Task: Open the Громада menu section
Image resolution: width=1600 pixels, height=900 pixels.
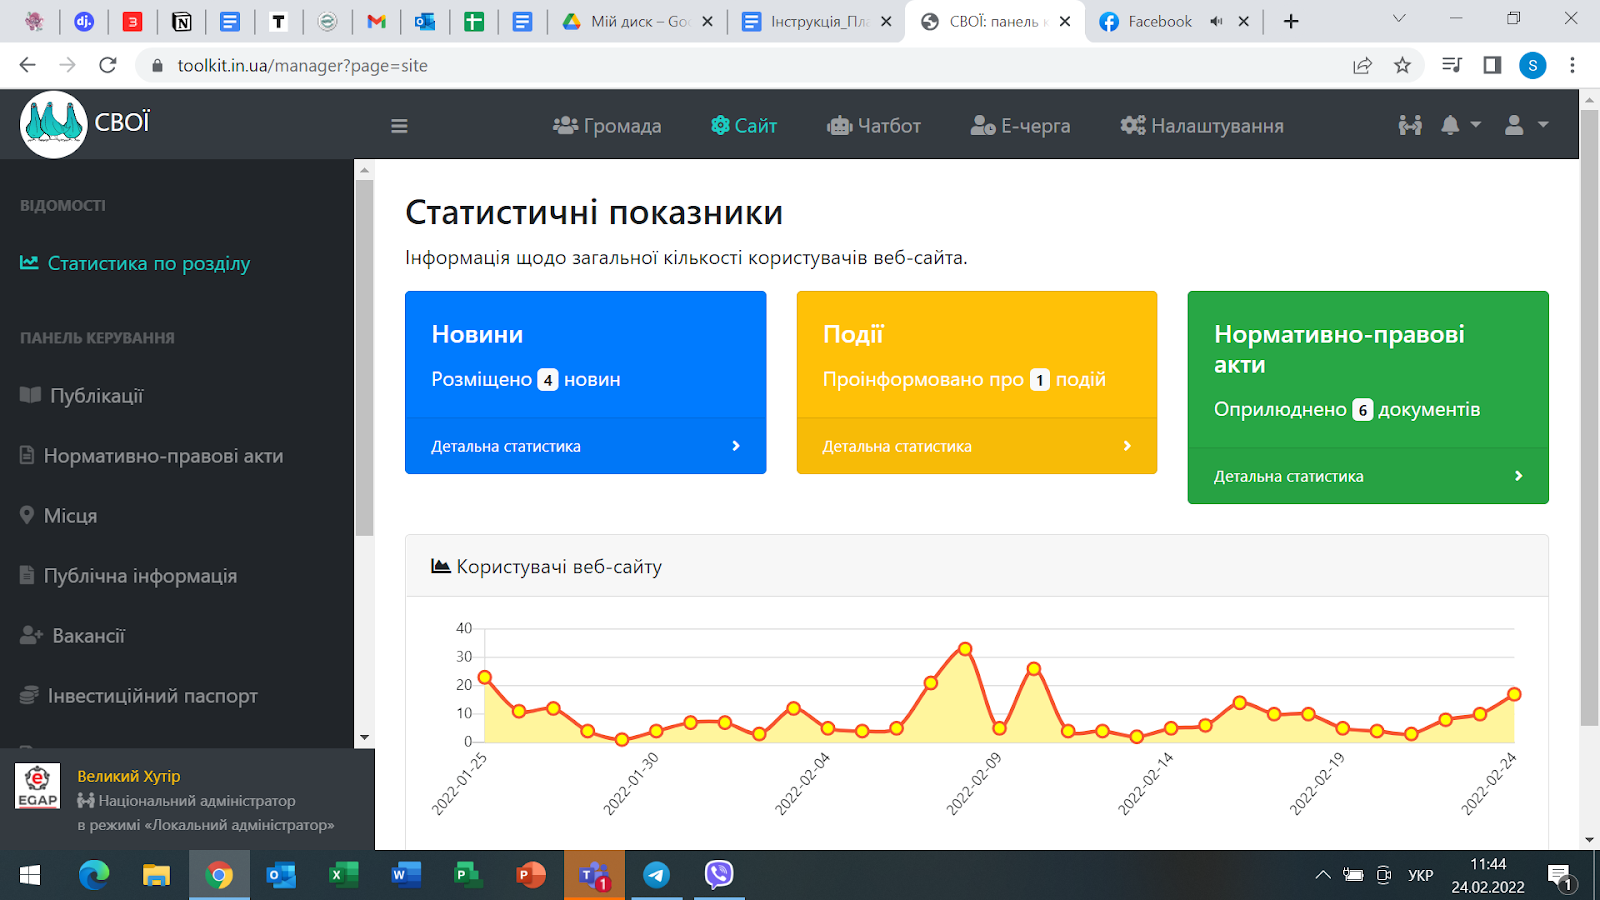Action: [607, 126]
